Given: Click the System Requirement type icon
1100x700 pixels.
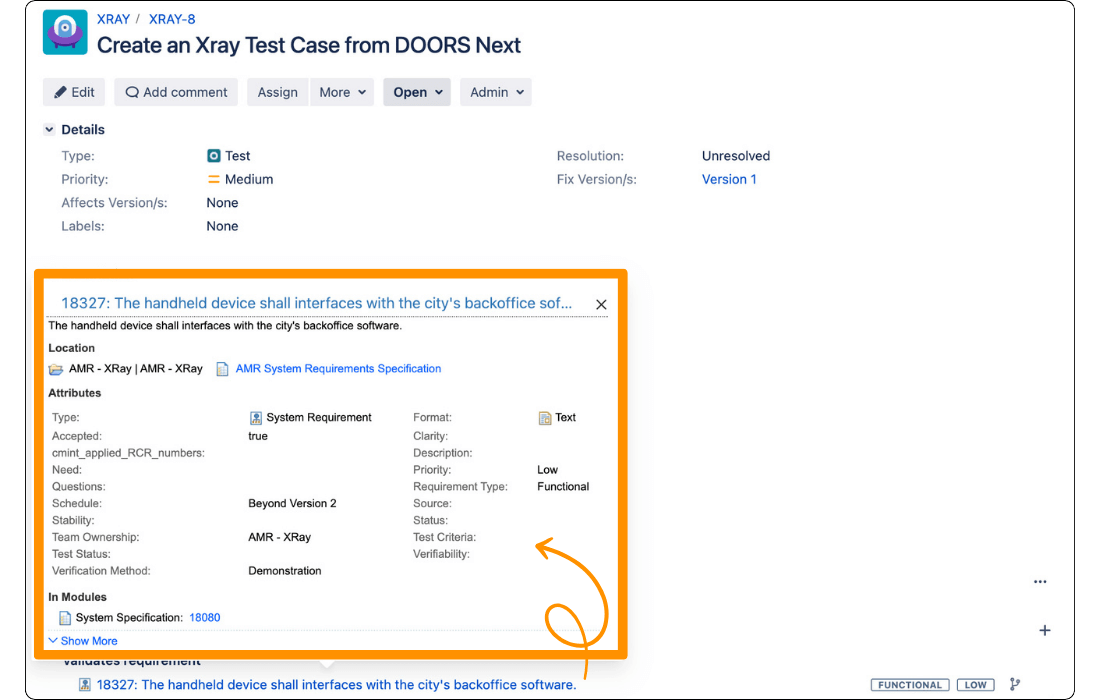Looking at the screenshot, I should (255, 418).
